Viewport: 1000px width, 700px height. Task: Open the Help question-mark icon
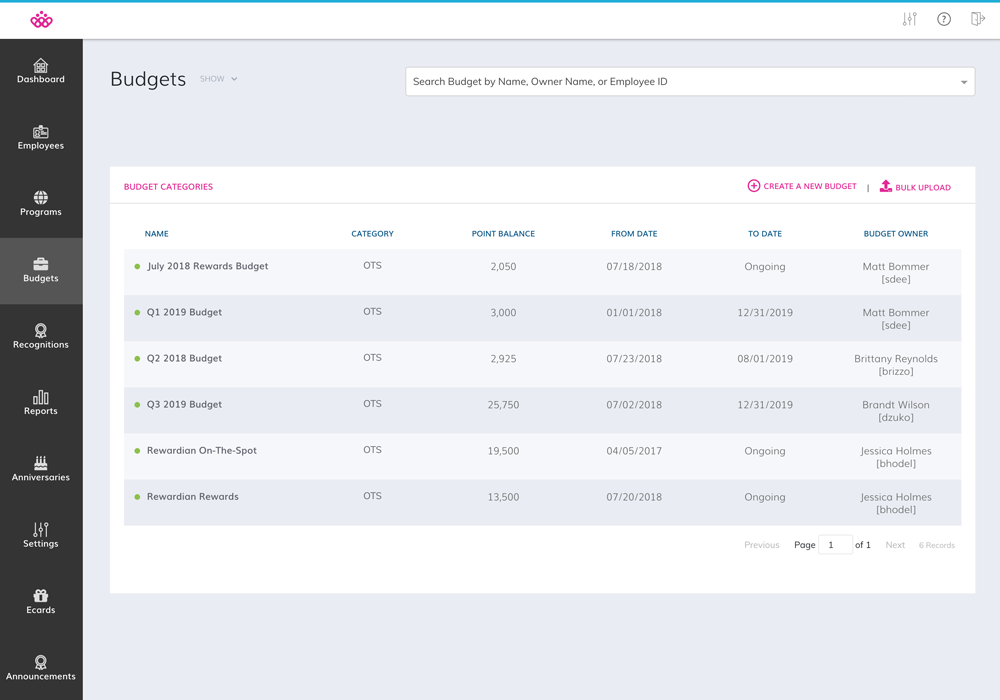pyautogui.click(x=943, y=18)
